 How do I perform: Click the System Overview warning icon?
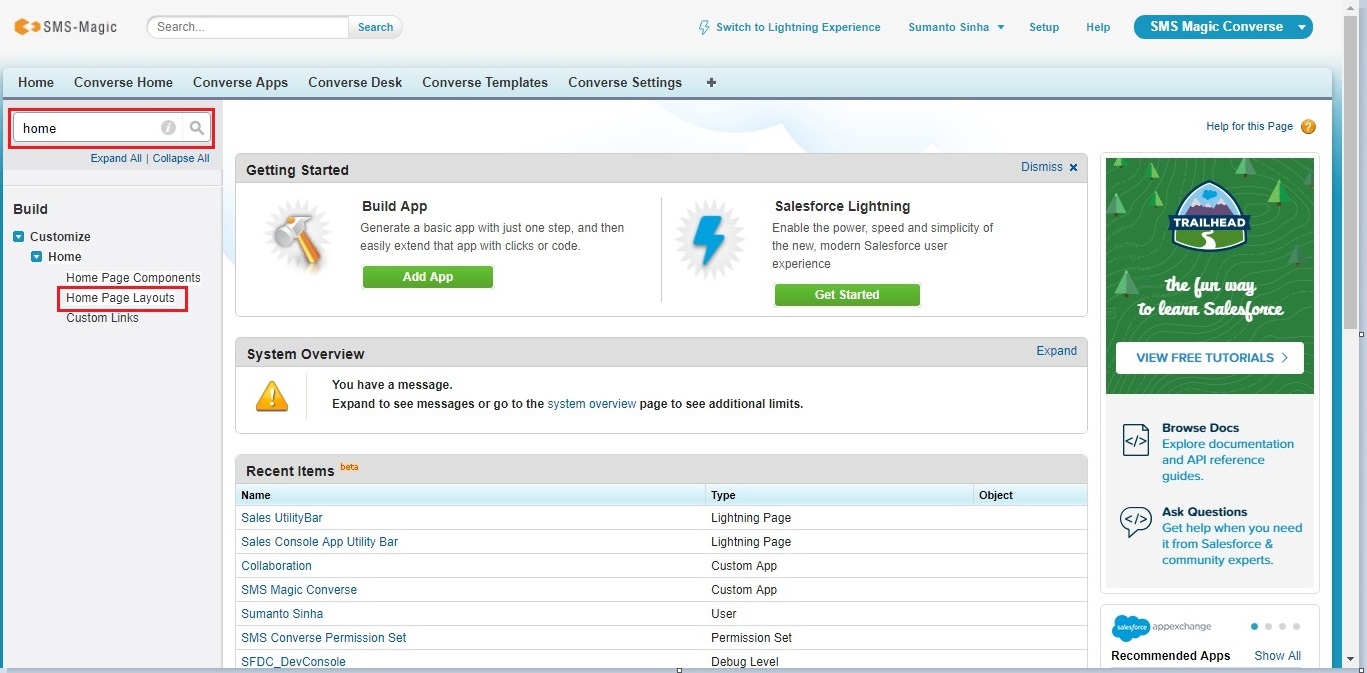[272, 397]
